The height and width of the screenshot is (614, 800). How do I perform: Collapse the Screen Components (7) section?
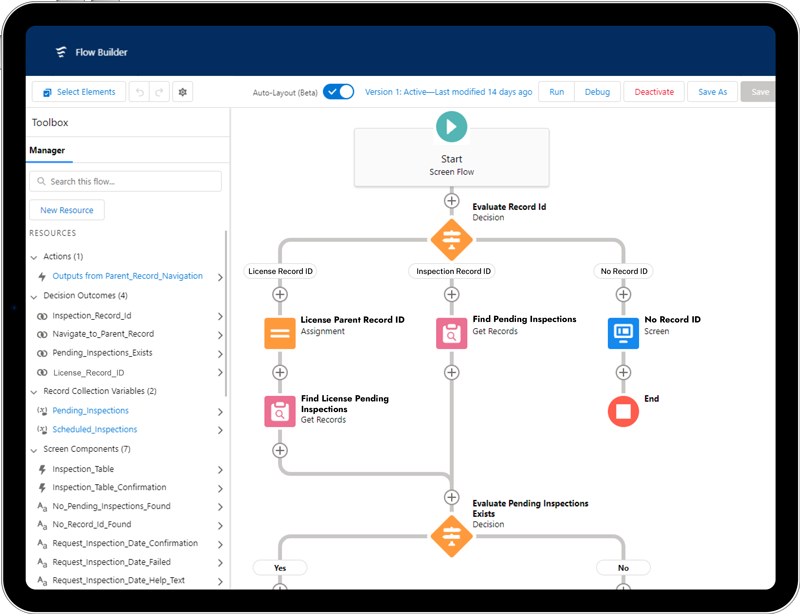point(34,450)
